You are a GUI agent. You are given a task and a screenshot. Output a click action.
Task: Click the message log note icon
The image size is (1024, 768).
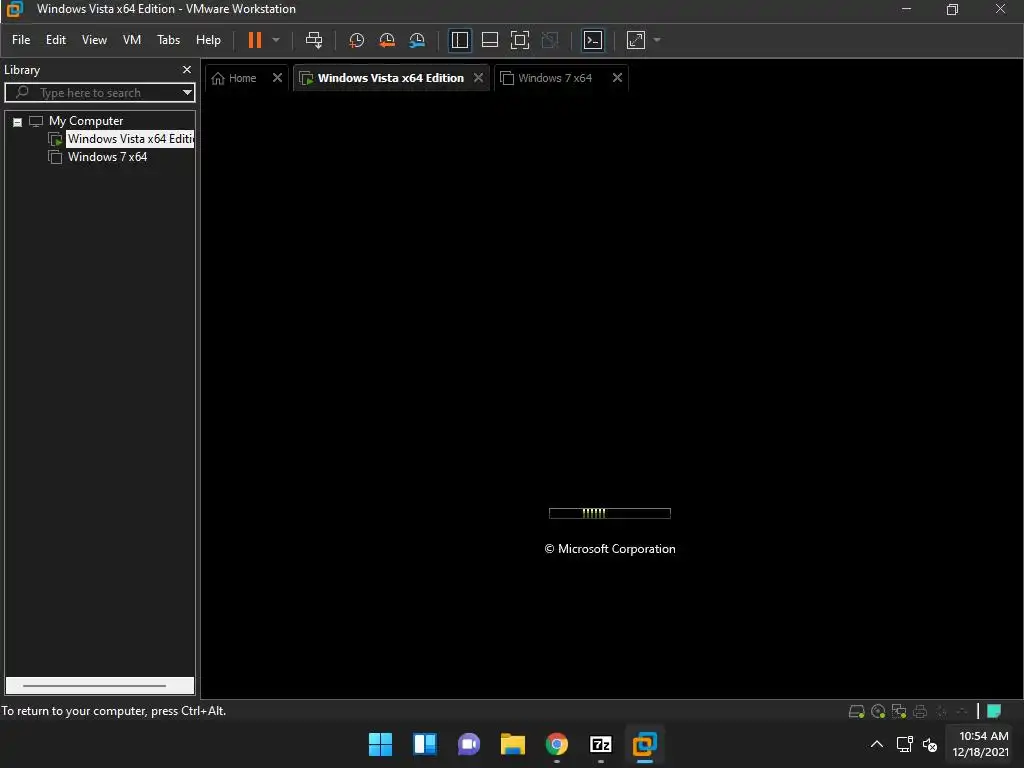[994, 711]
